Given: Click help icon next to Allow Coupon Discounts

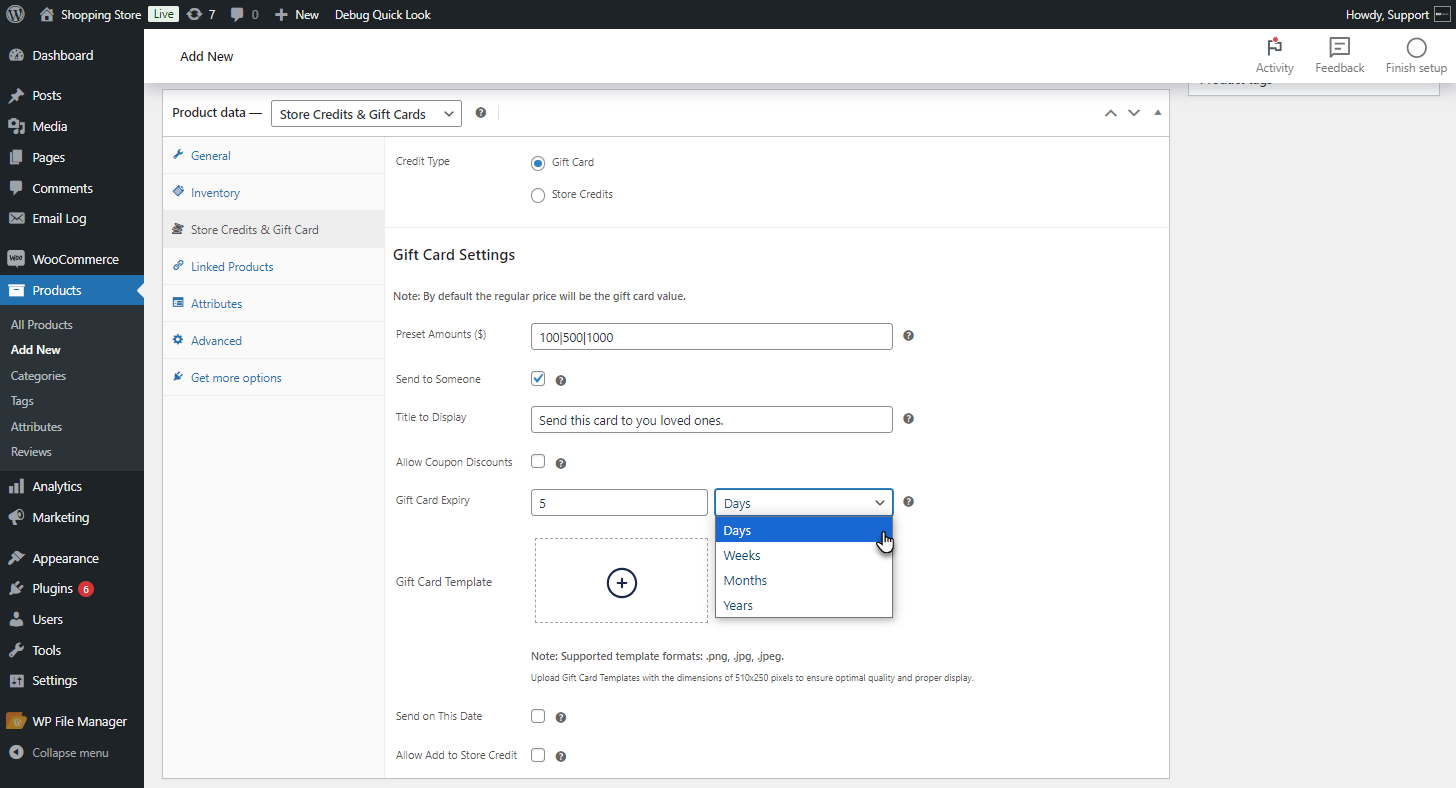Looking at the screenshot, I should [x=561, y=463].
